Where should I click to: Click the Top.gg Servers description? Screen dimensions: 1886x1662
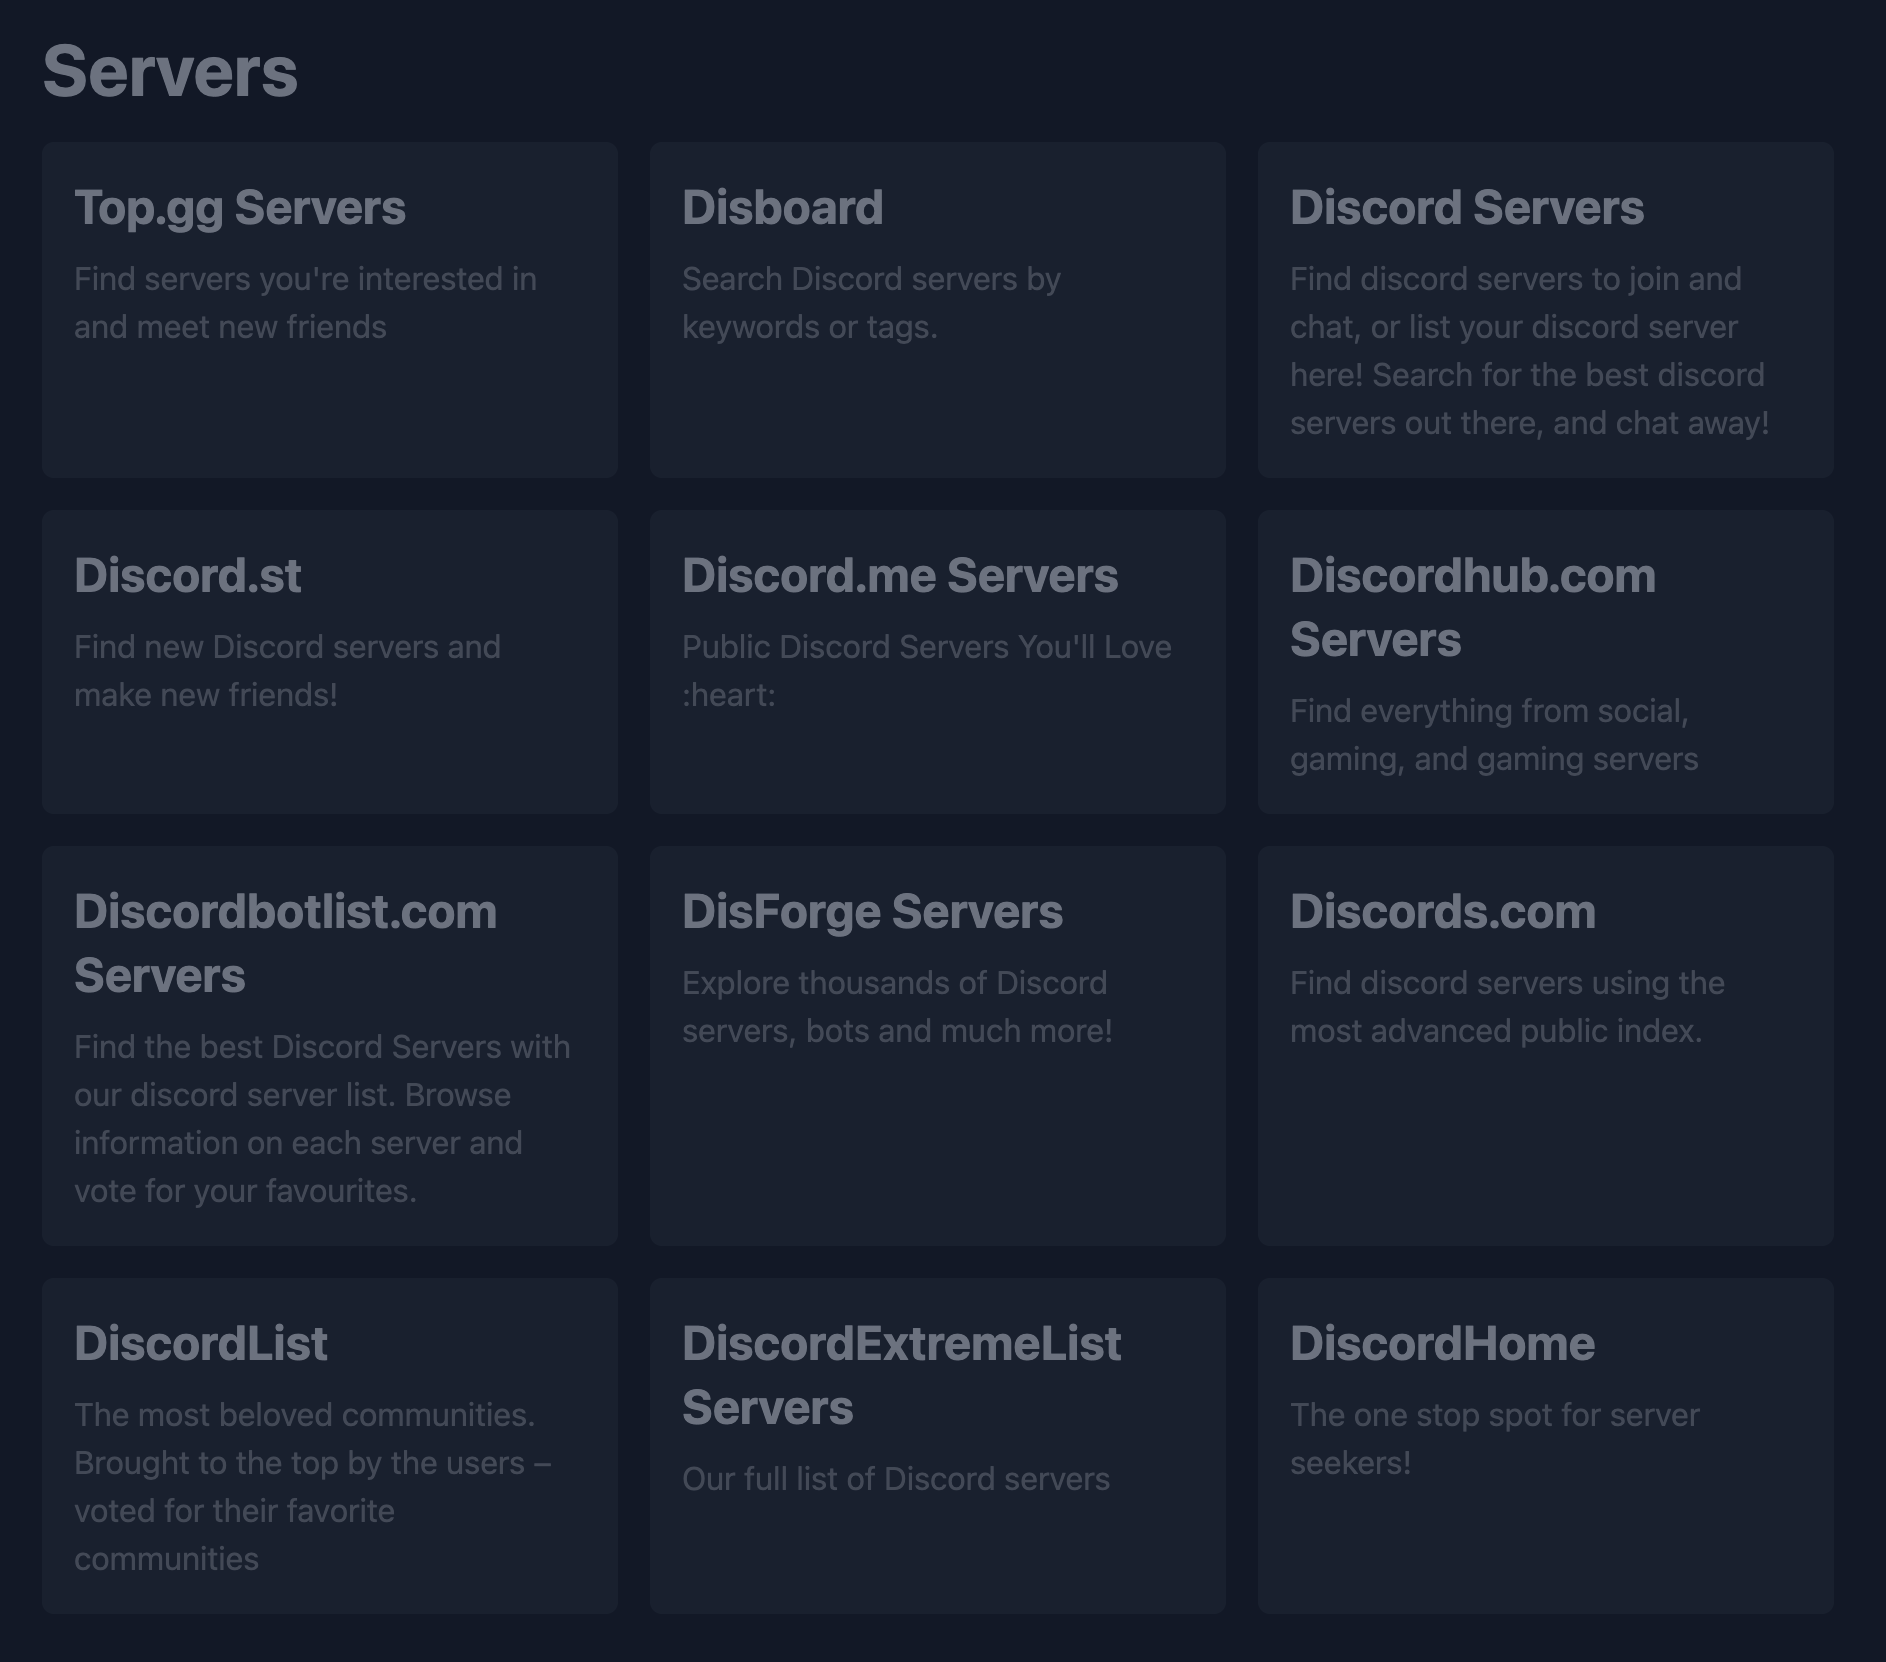click(305, 302)
